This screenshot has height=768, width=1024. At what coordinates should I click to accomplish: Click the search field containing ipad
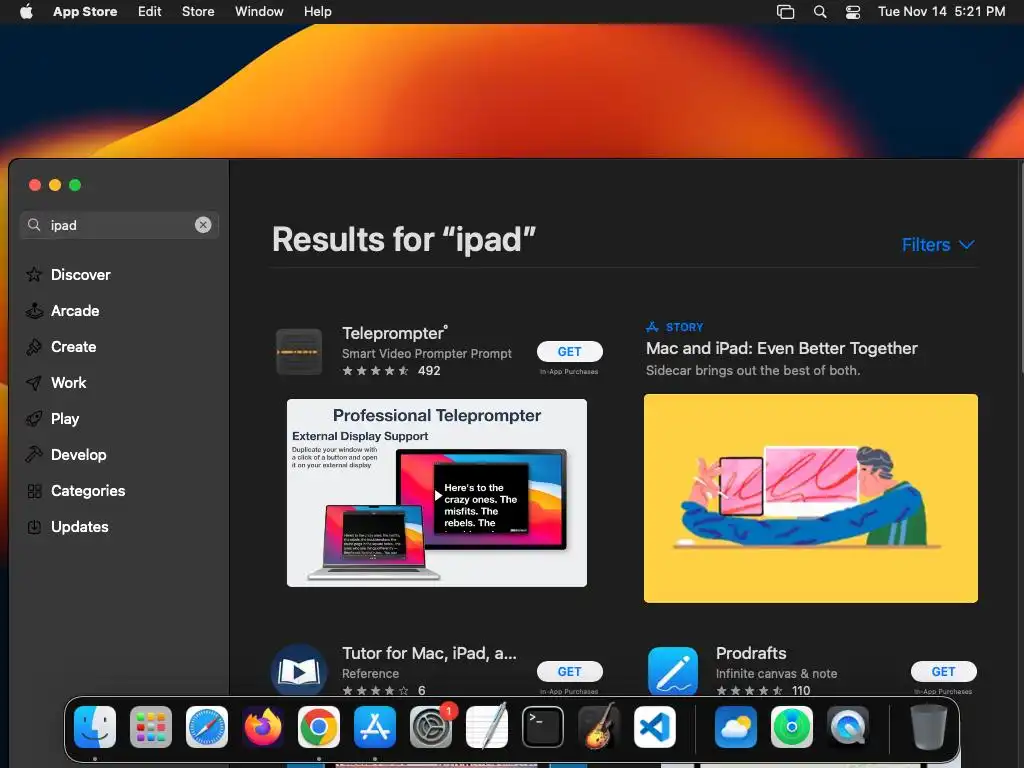point(120,225)
